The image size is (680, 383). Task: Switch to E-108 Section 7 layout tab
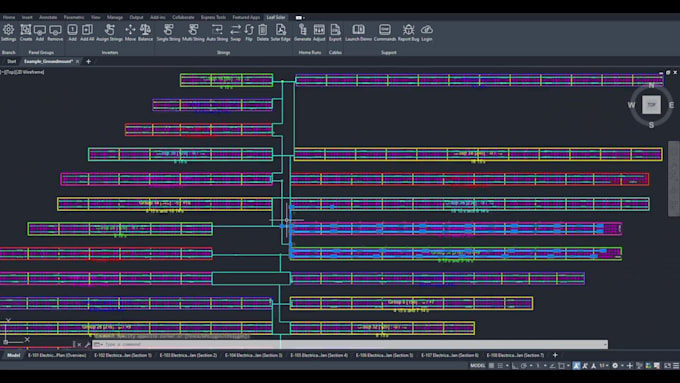515,355
